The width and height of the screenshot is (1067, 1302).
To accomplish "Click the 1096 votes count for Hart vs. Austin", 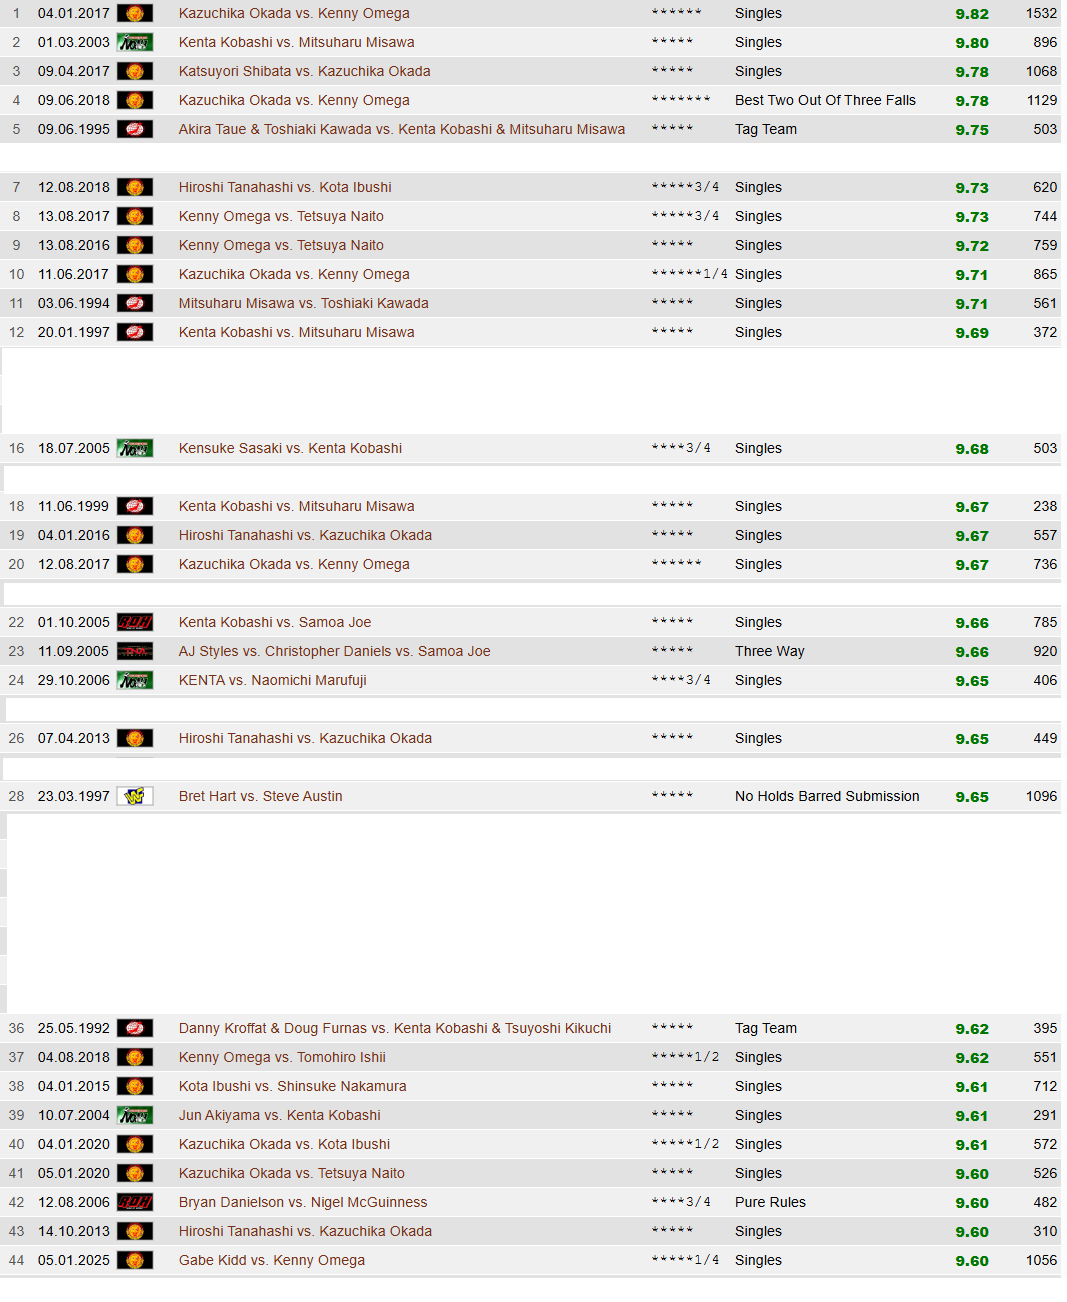I will [x=1041, y=796].
